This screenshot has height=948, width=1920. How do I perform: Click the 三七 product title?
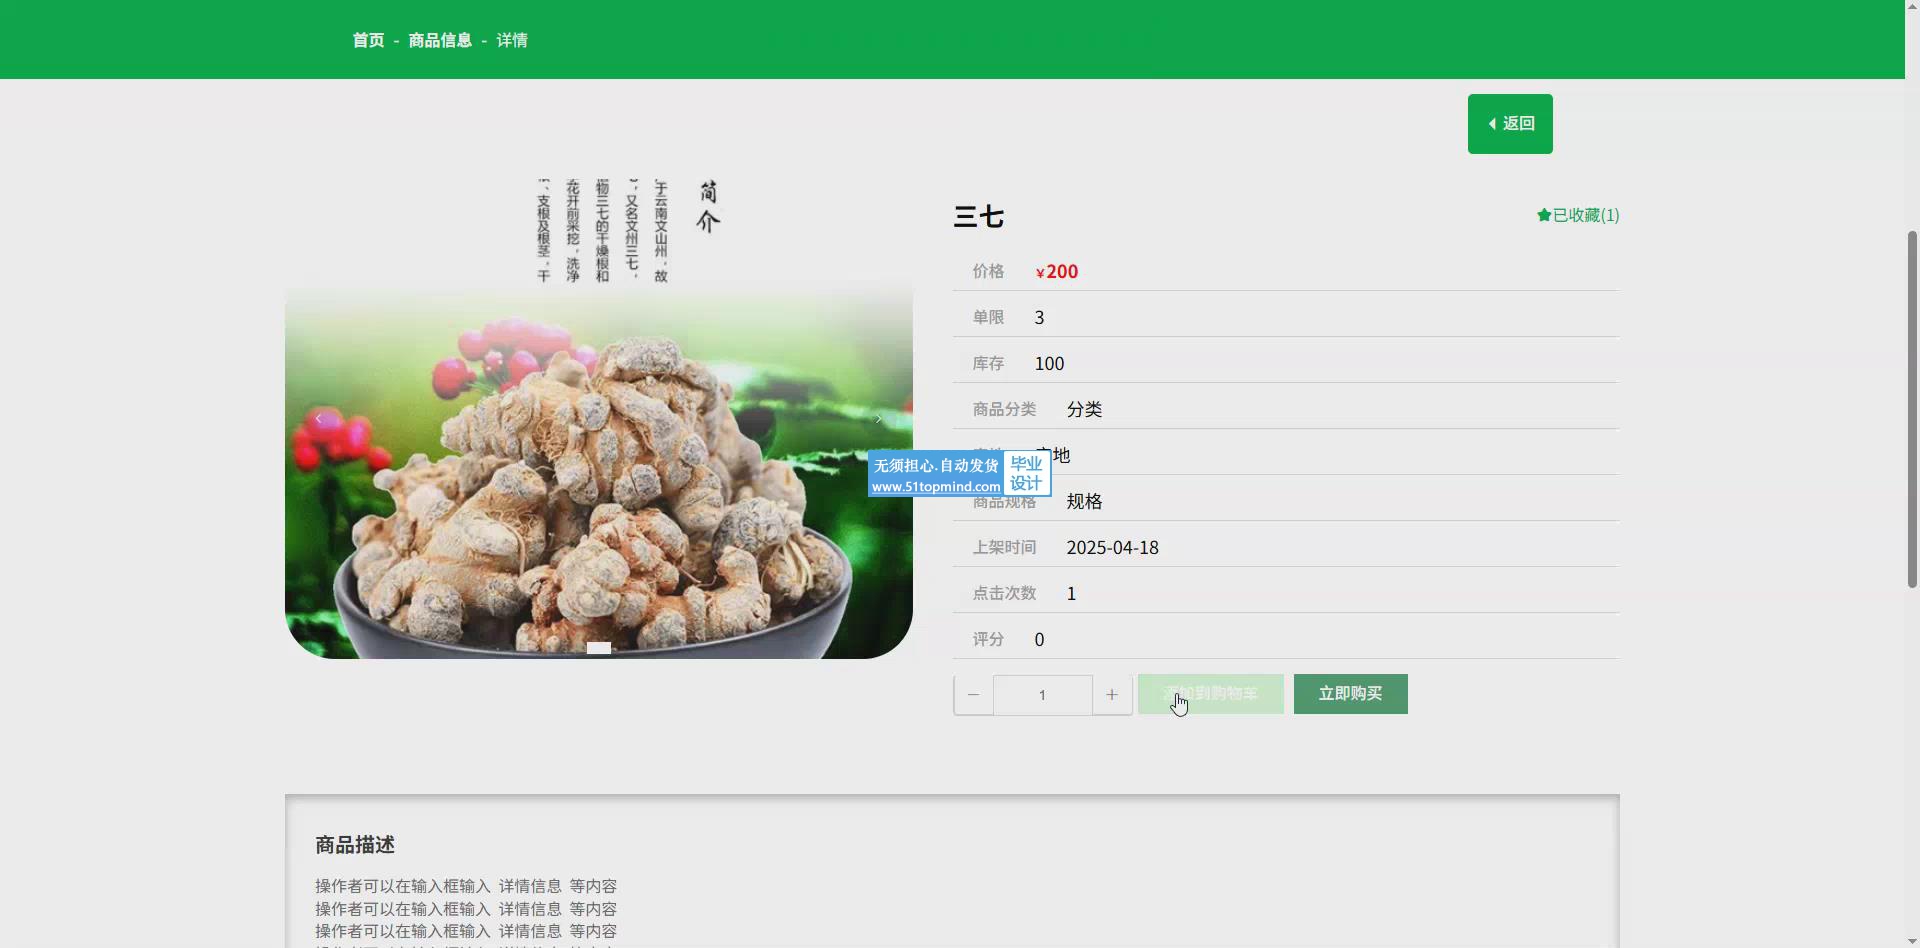[x=978, y=217]
